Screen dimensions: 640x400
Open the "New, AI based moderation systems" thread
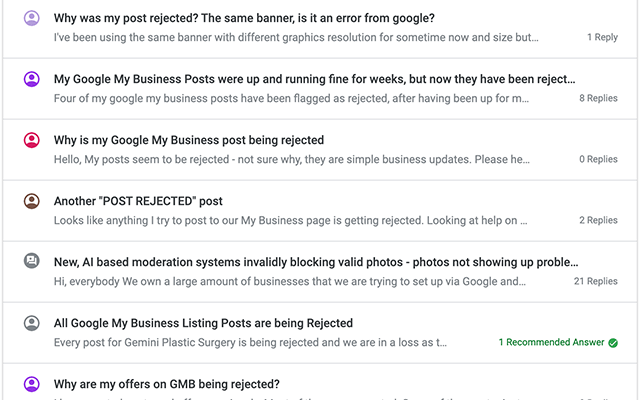[x=316, y=262]
